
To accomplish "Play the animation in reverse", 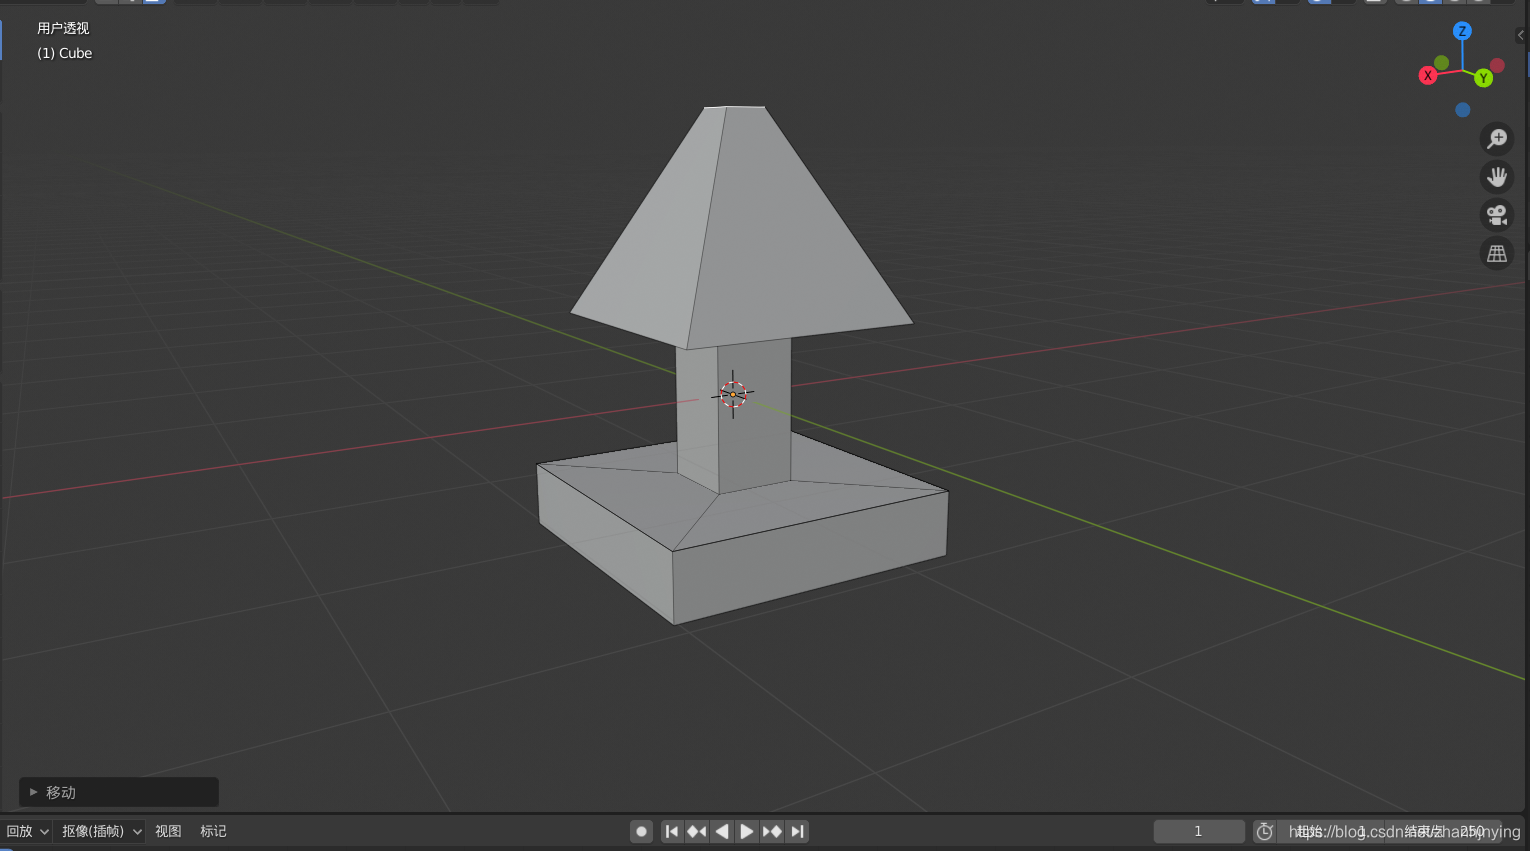I will [x=722, y=831].
